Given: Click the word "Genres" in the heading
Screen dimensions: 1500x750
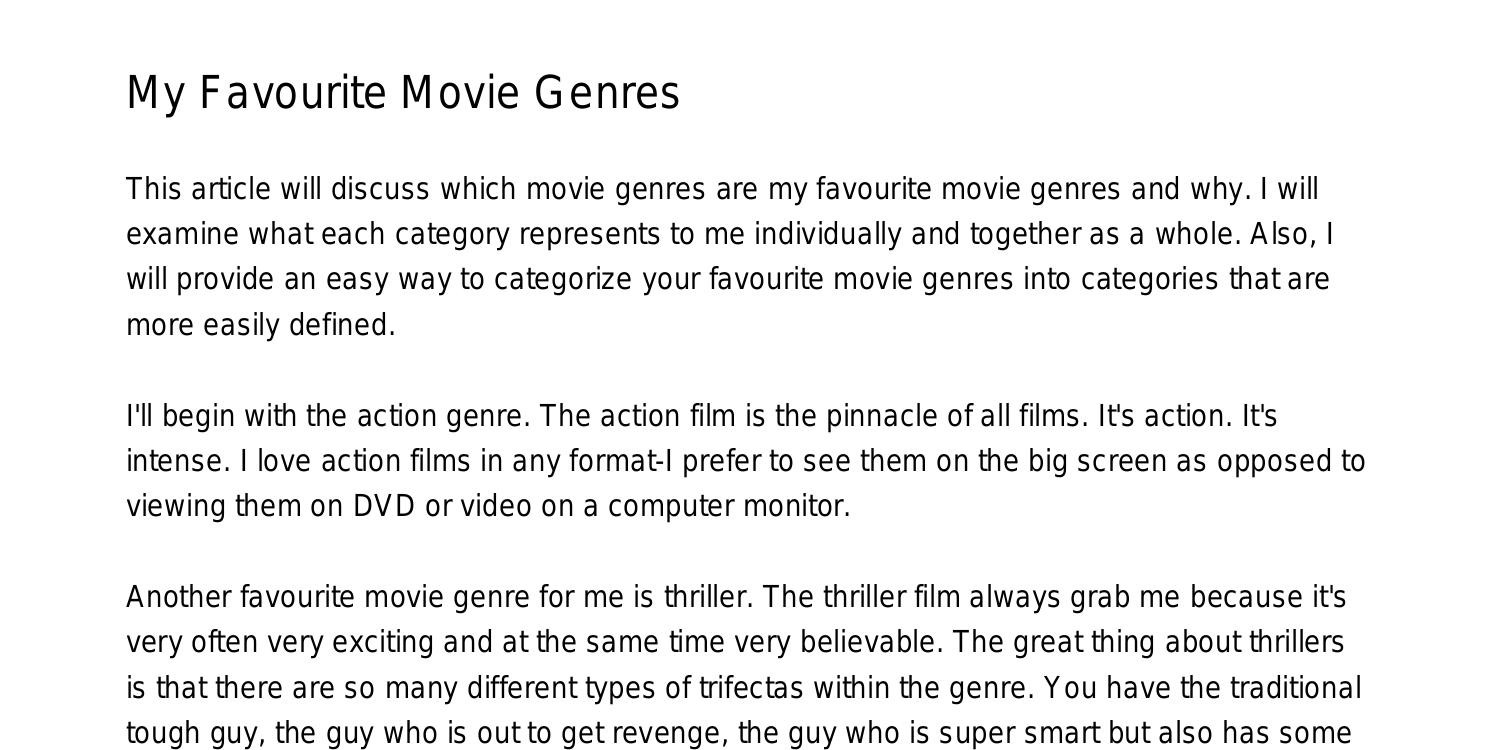Looking at the screenshot, I should click(607, 93).
